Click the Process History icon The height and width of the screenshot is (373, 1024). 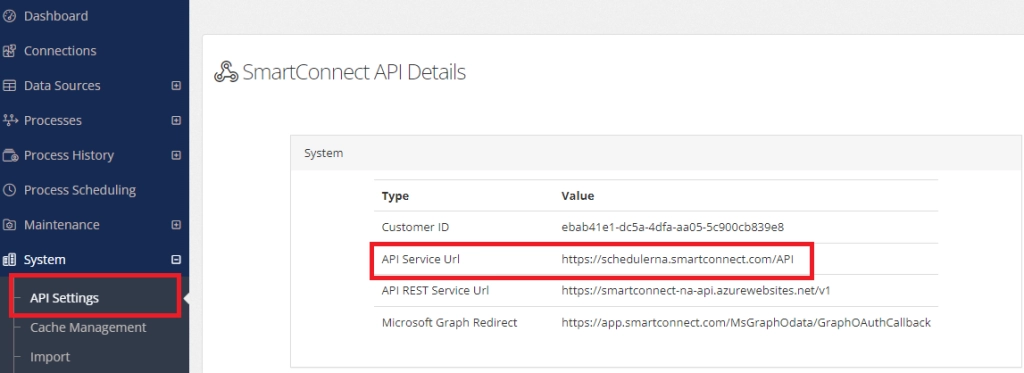tap(10, 155)
